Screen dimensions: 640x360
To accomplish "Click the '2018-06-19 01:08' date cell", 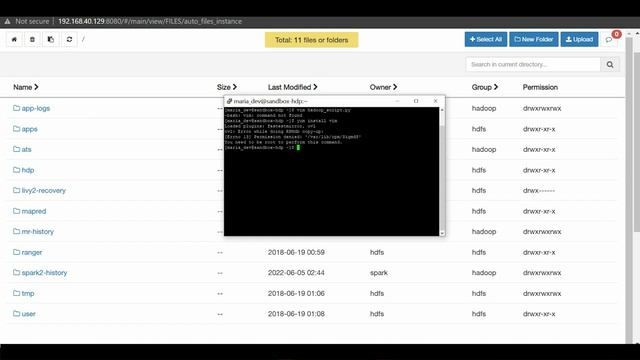I will pyautogui.click(x=296, y=314).
